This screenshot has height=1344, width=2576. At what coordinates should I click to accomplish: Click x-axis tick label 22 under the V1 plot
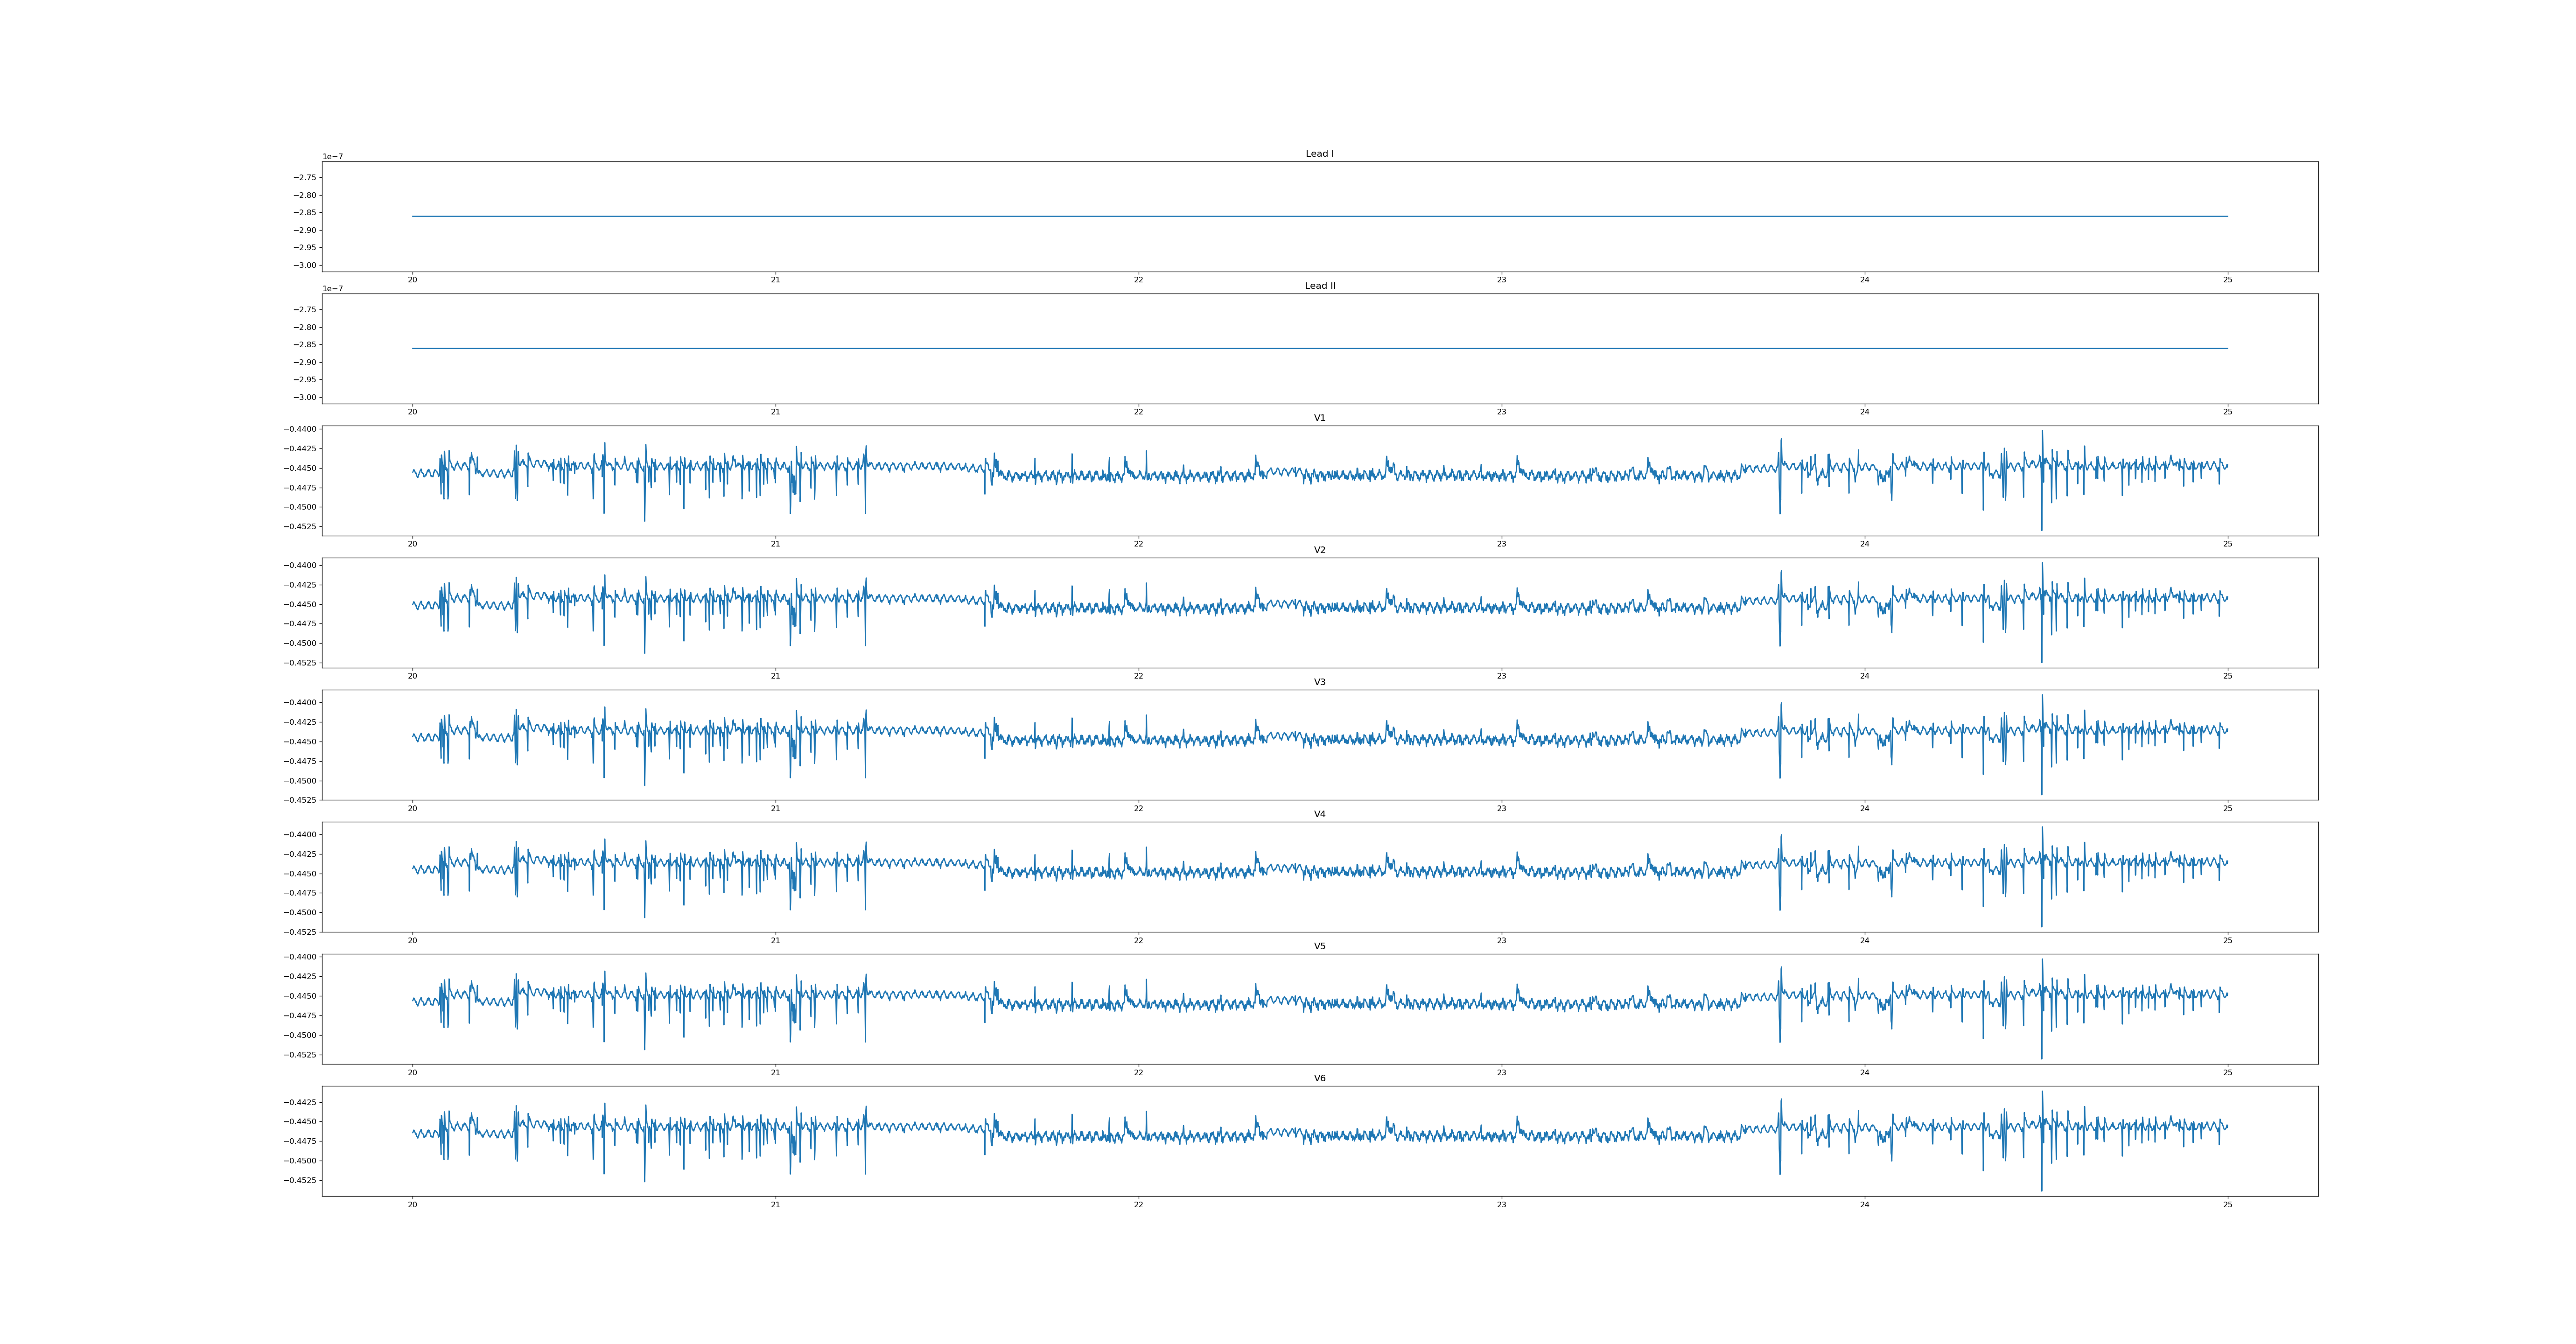coord(1138,544)
